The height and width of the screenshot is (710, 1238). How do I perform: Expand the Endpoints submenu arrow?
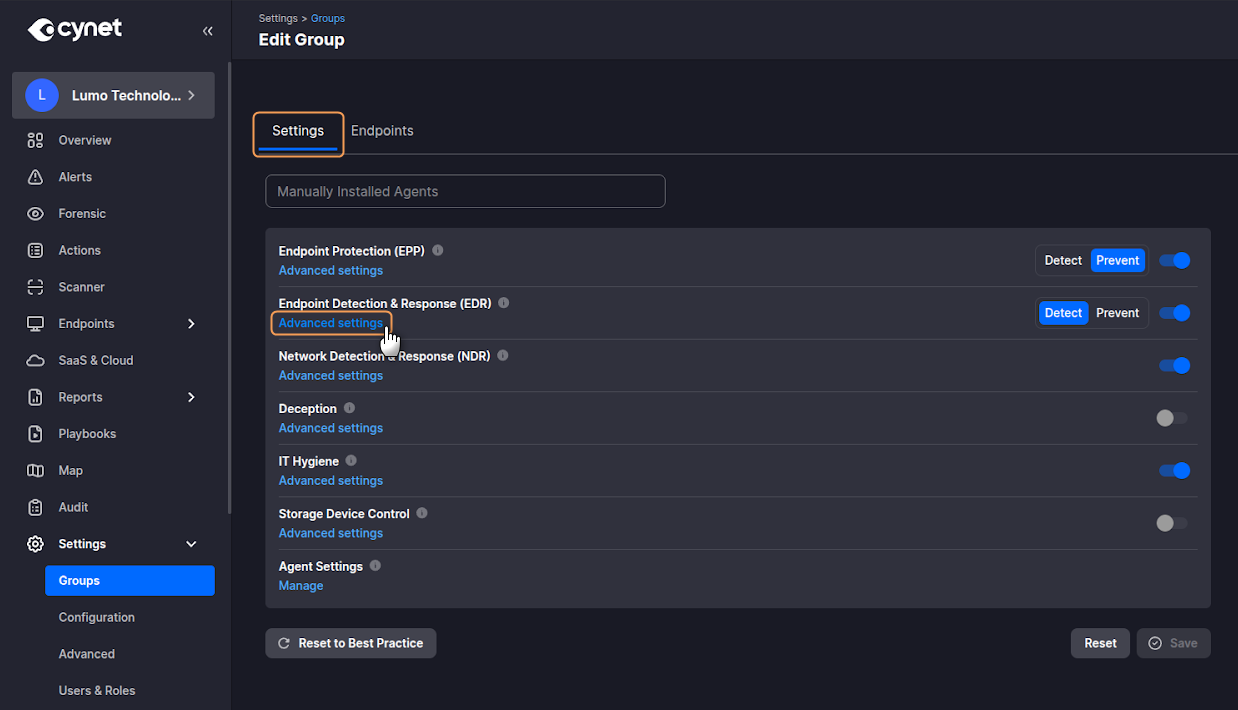[x=191, y=324]
